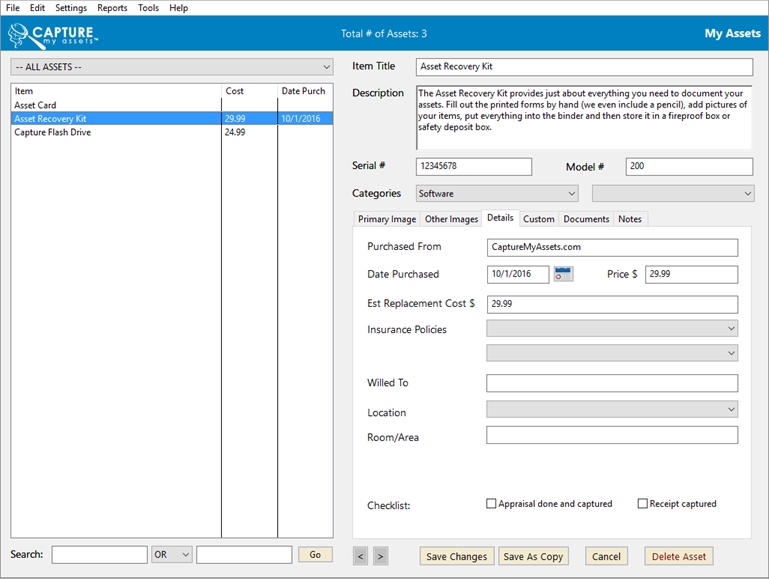This screenshot has height=579, width=769.
Task: Check the Receipt captured box
Action: tap(643, 504)
